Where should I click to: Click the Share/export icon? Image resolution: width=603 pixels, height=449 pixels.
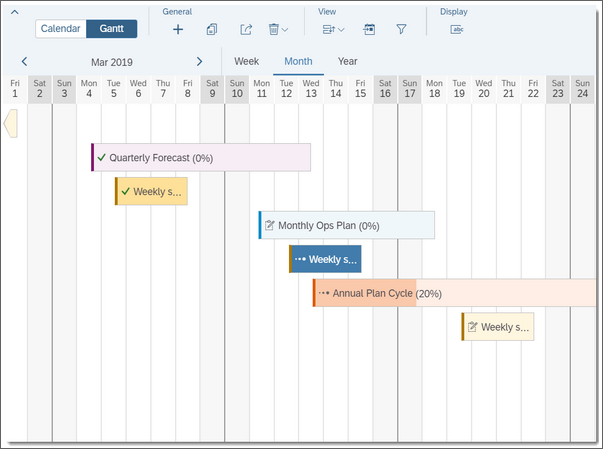tap(247, 30)
